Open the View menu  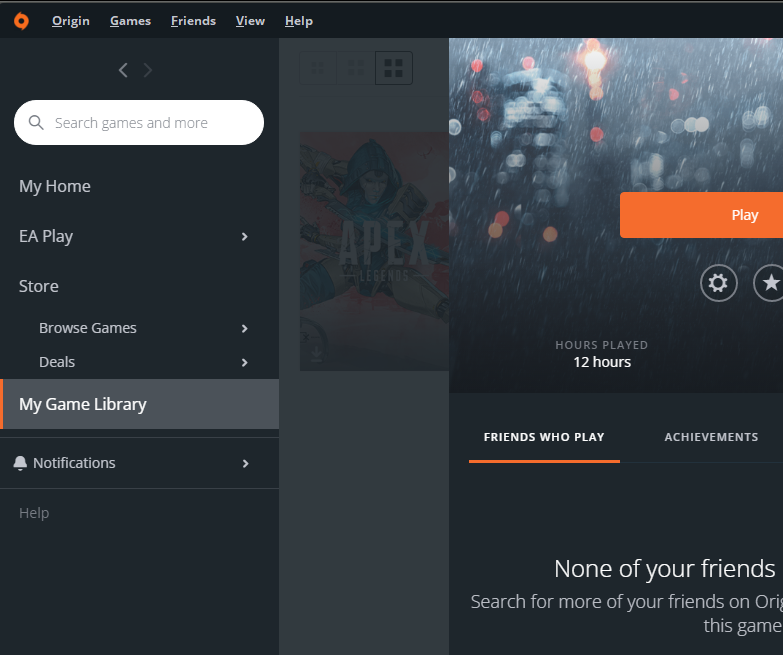[x=250, y=21]
